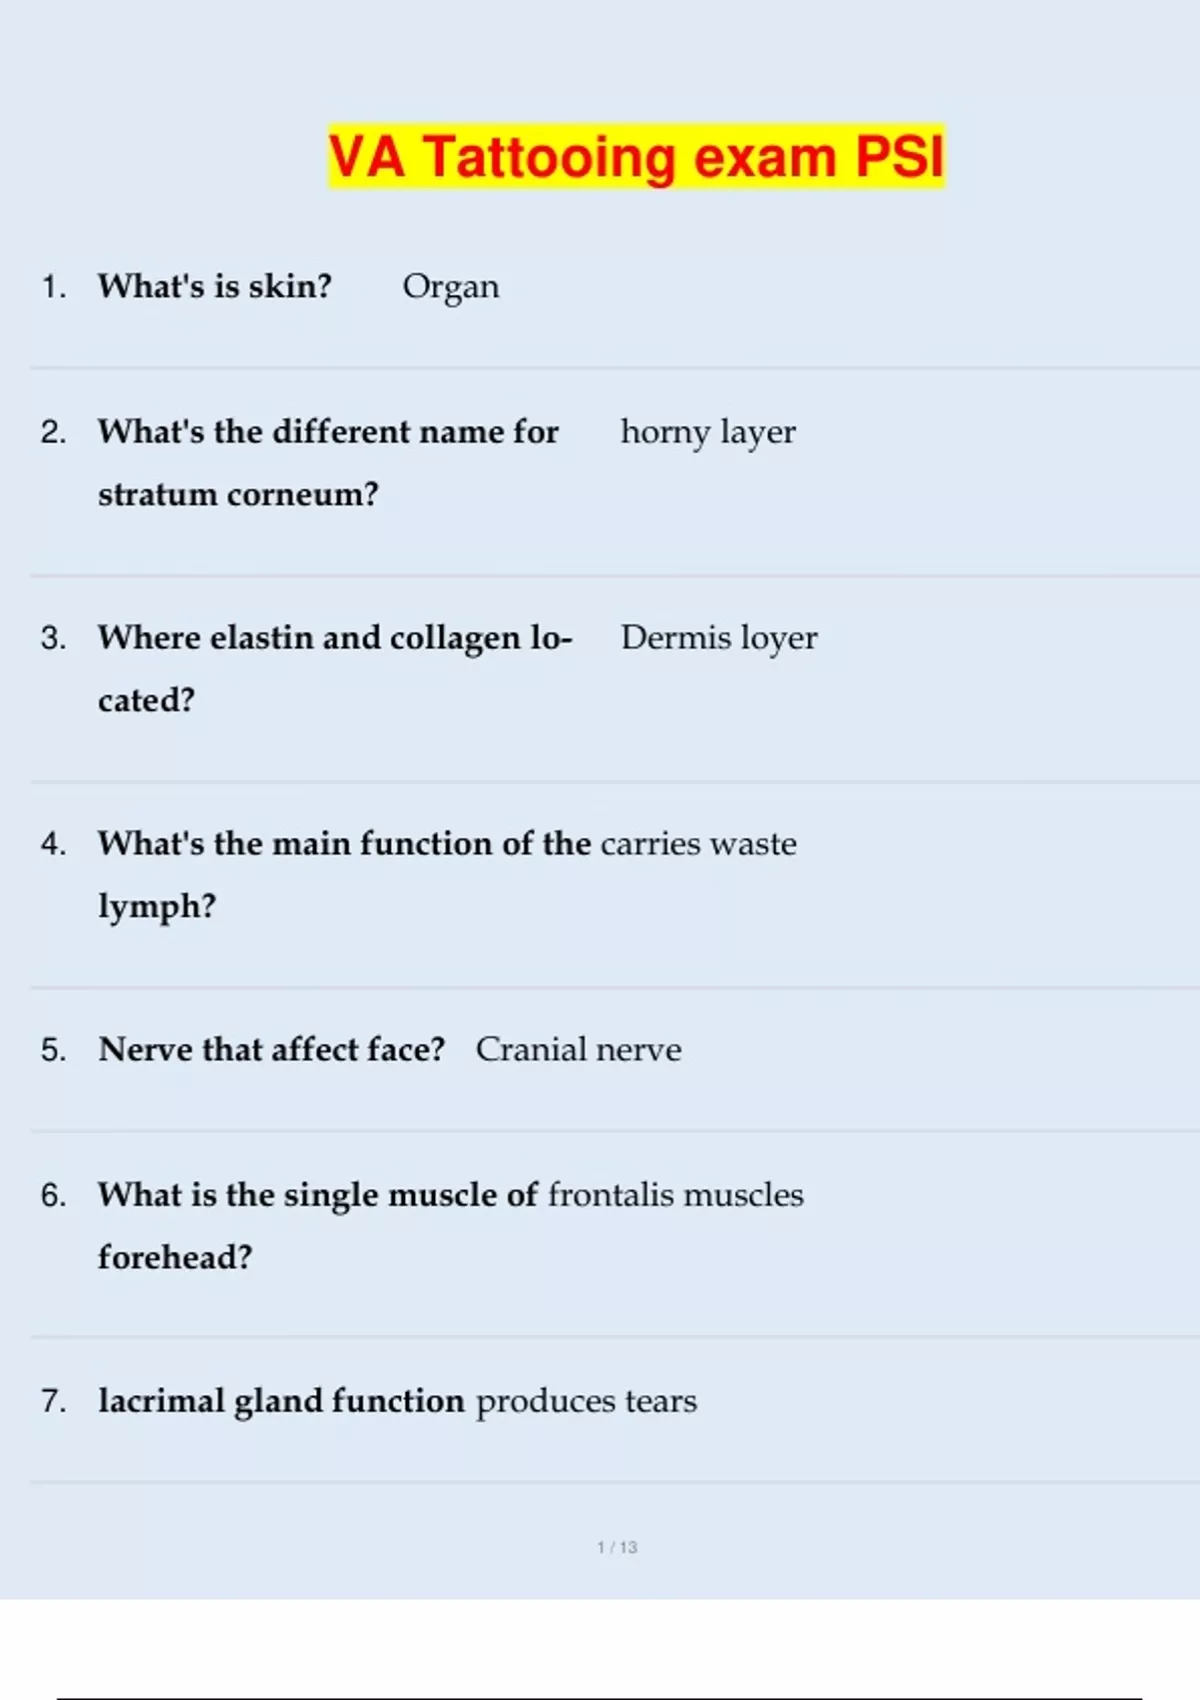Click the answer "Cranial nerve"
Image resolution: width=1200 pixels, height=1700 pixels.
578,1050
